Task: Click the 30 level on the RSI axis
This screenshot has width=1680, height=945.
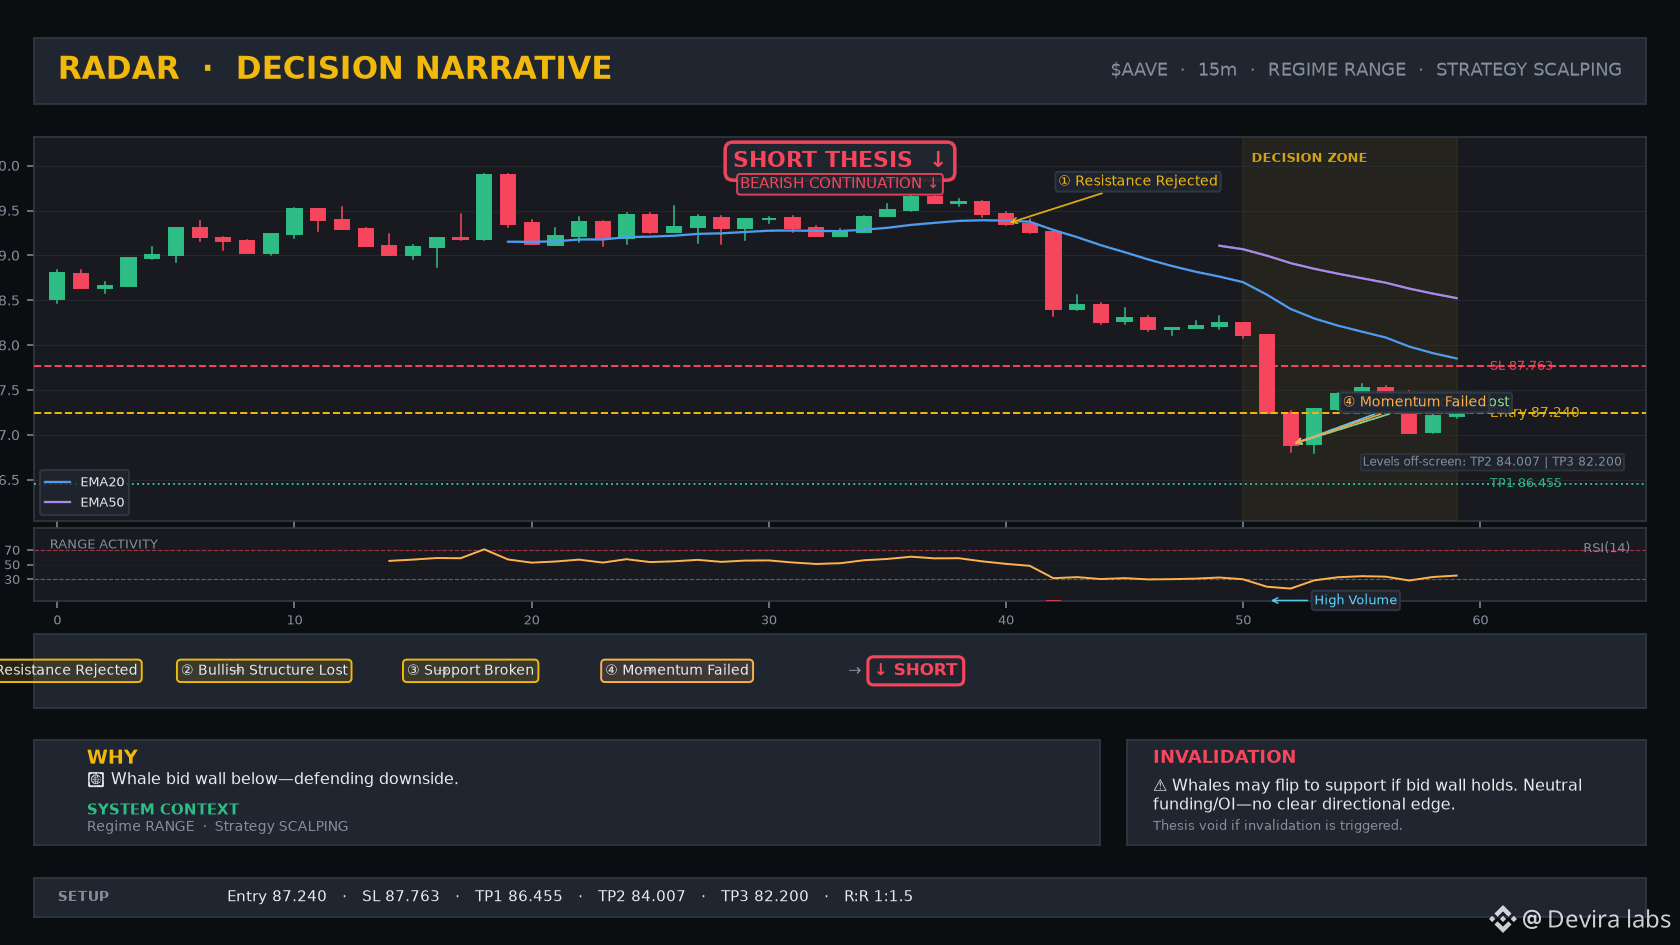Action: [x=12, y=580]
